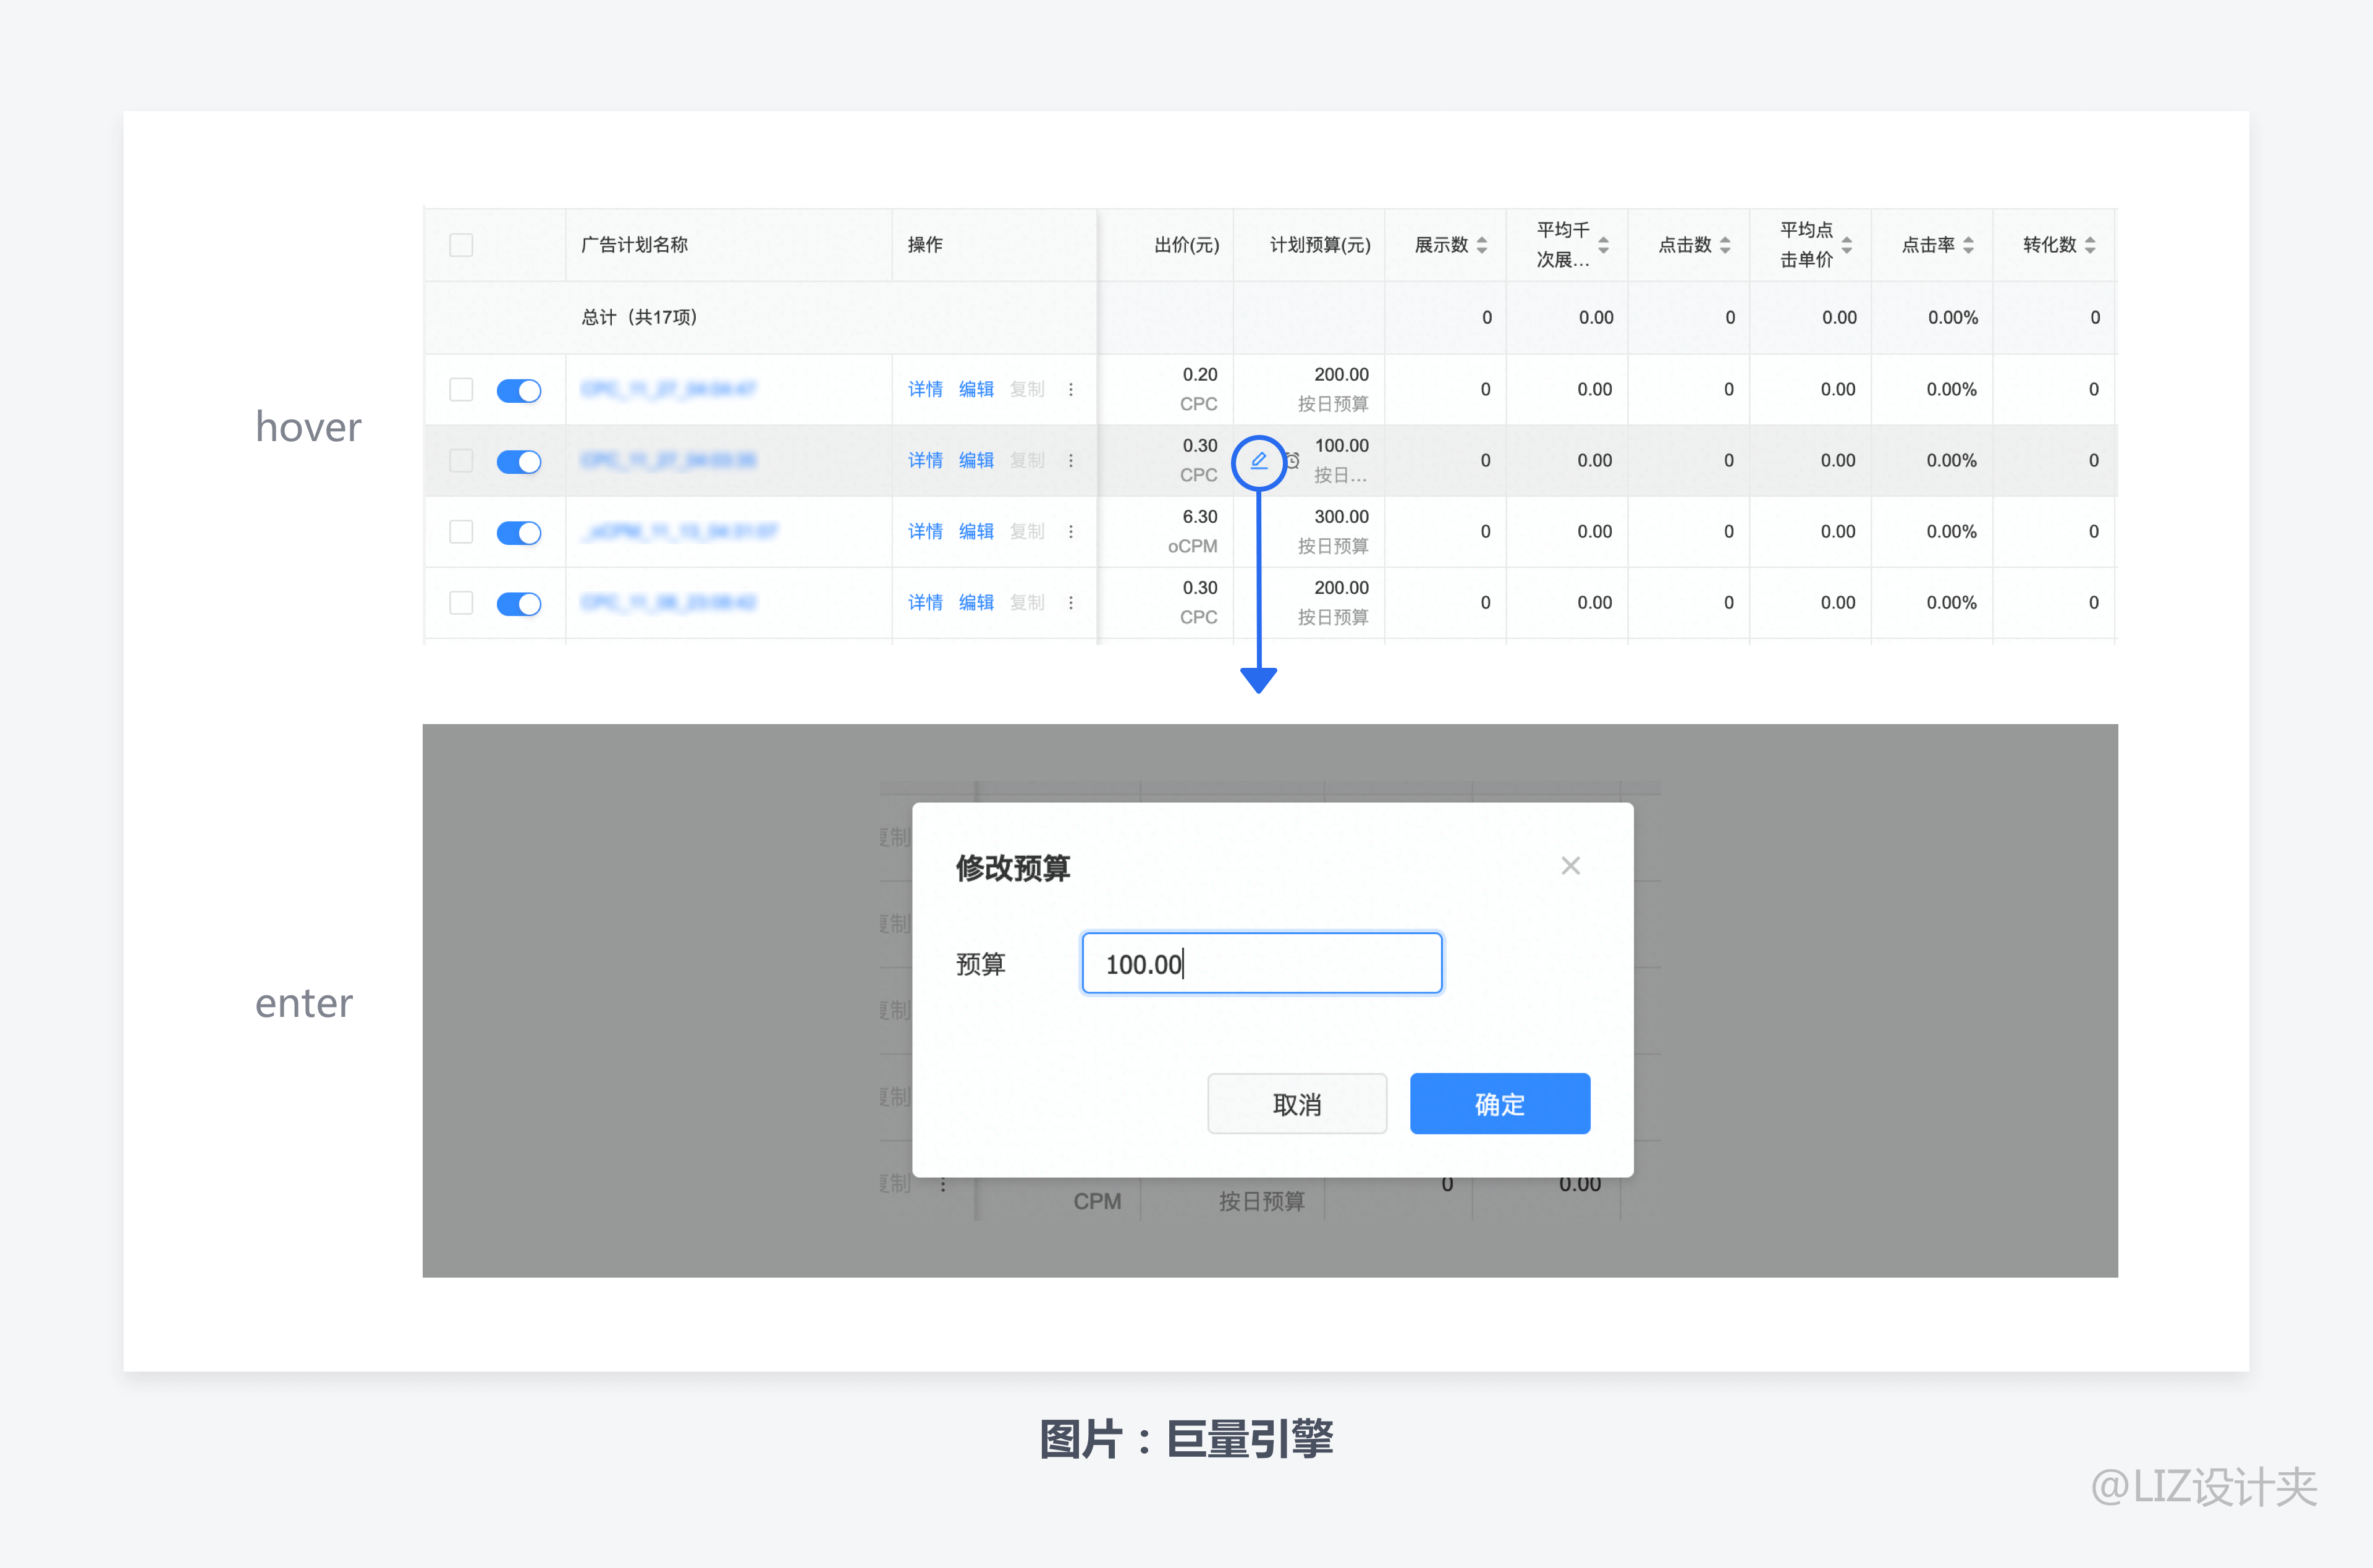Sort by the 平均点击单价 column
The height and width of the screenshot is (1568, 2373).
(1847, 245)
